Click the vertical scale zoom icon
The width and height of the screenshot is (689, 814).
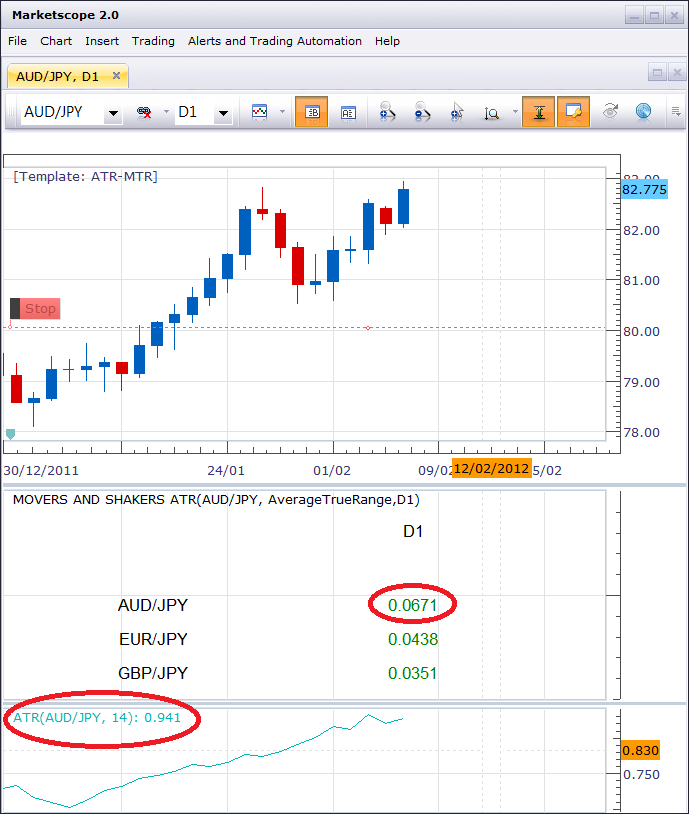491,113
